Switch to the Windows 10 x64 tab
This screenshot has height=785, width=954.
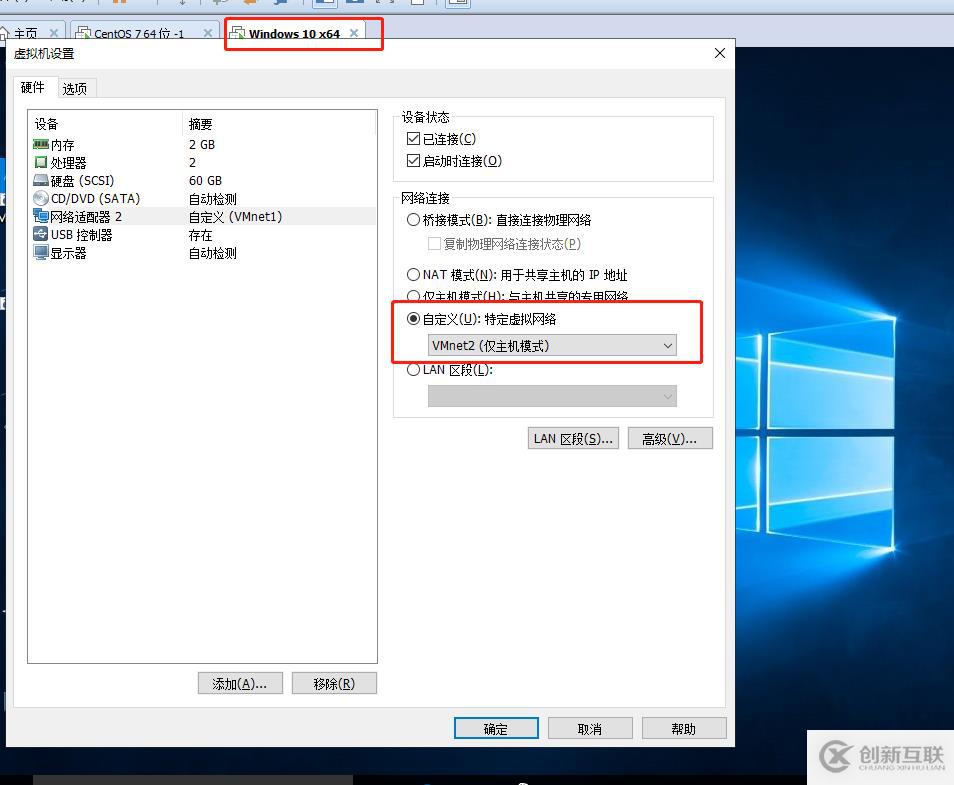(294, 33)
